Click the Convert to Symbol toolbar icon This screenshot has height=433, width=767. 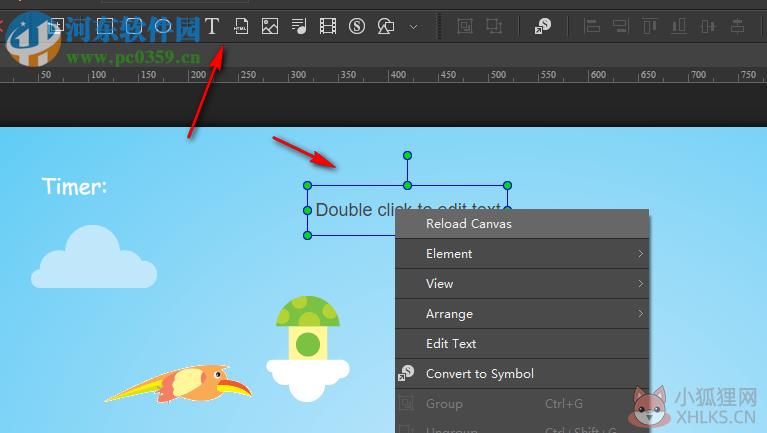pos(542,26)
